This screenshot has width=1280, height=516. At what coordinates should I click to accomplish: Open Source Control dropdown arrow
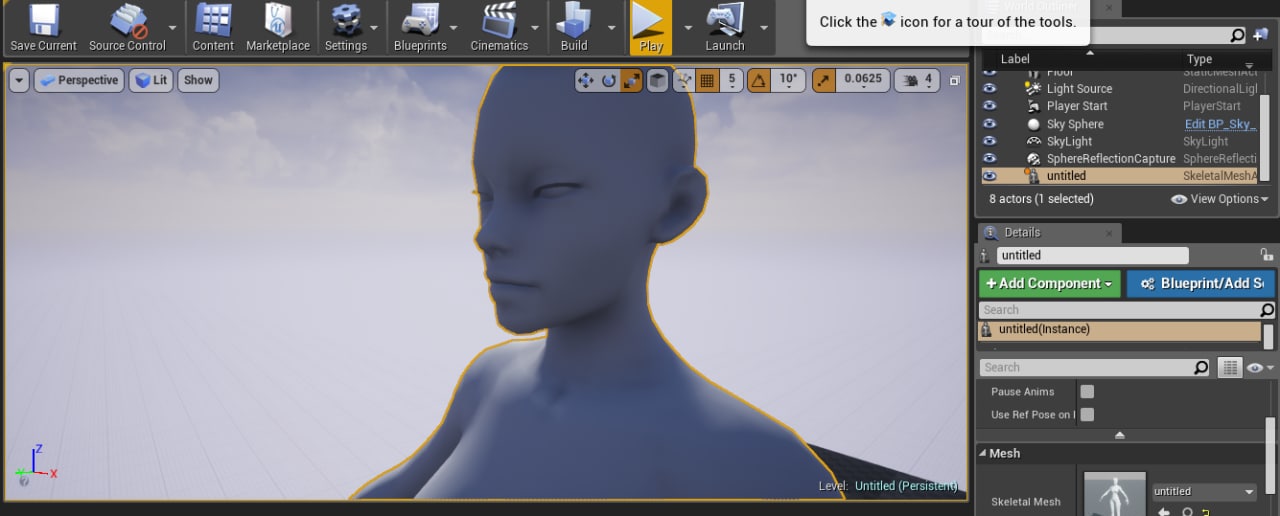click(173, 28)
